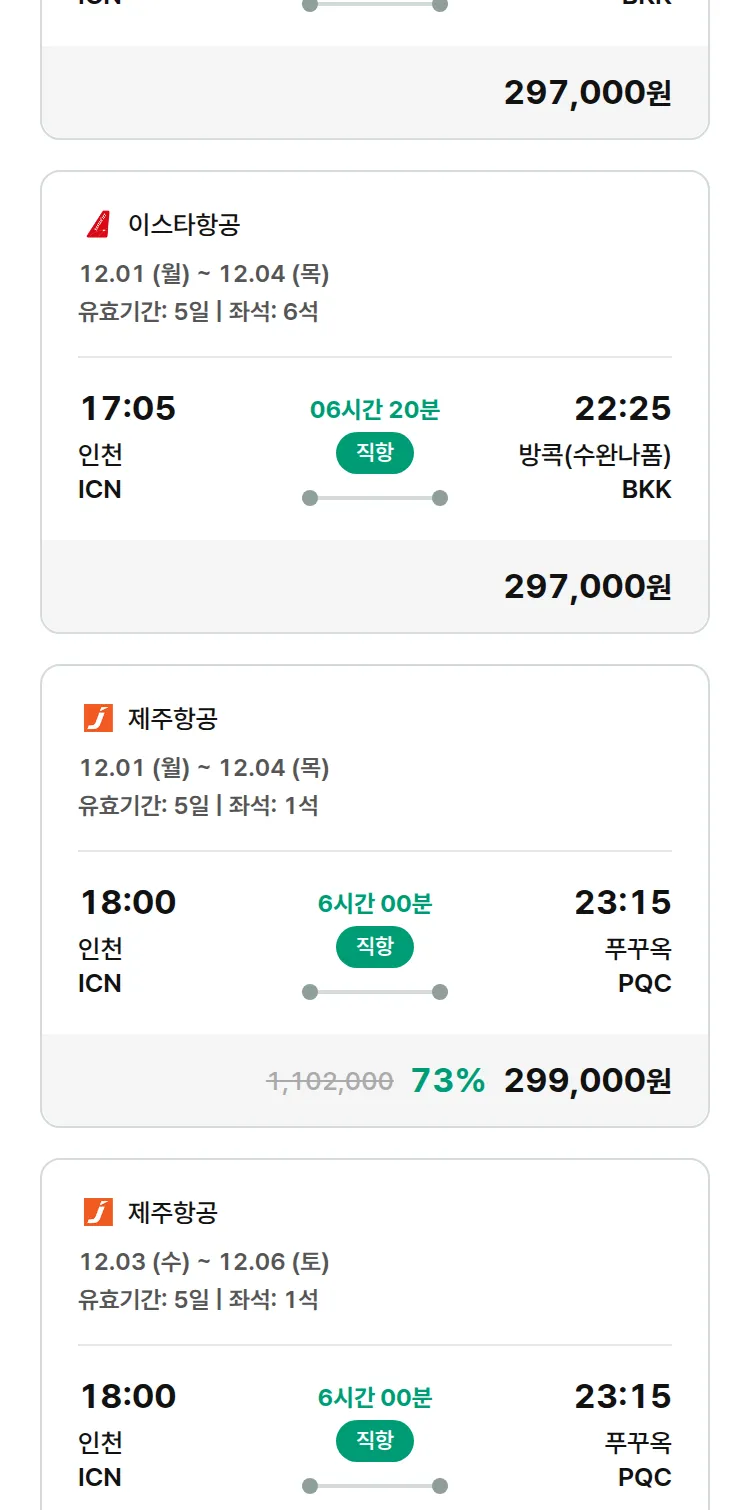This screenshot has width=750, height=1510.
Task: Tap 직항 badge on 12.03 Phu Quoc flight
Action: [375, 1441]
